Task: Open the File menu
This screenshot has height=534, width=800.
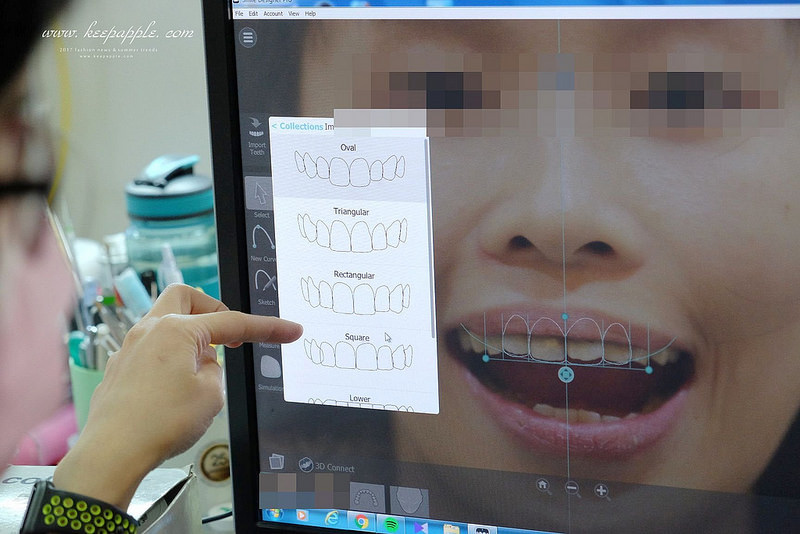Action: [x=239, y=14]
